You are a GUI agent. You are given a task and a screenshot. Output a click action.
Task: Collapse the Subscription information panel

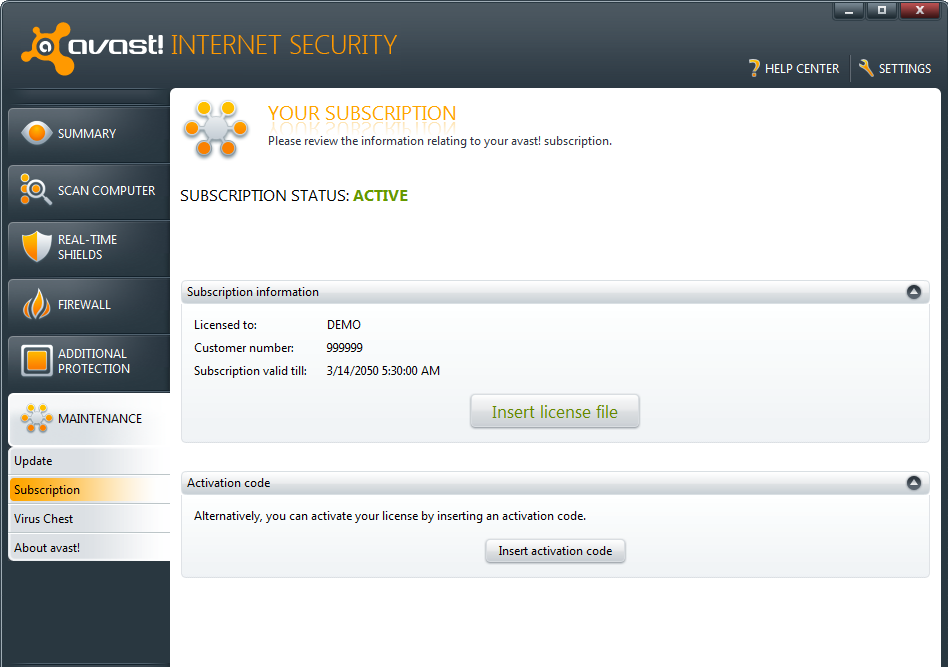tap(914, 291)
